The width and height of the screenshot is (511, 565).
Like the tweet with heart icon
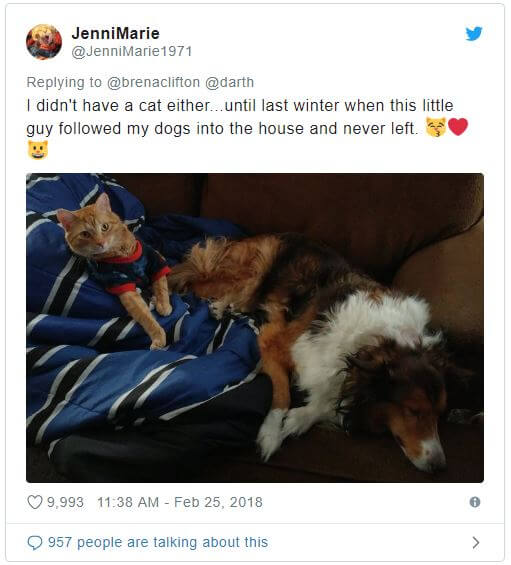coord(35,502)
